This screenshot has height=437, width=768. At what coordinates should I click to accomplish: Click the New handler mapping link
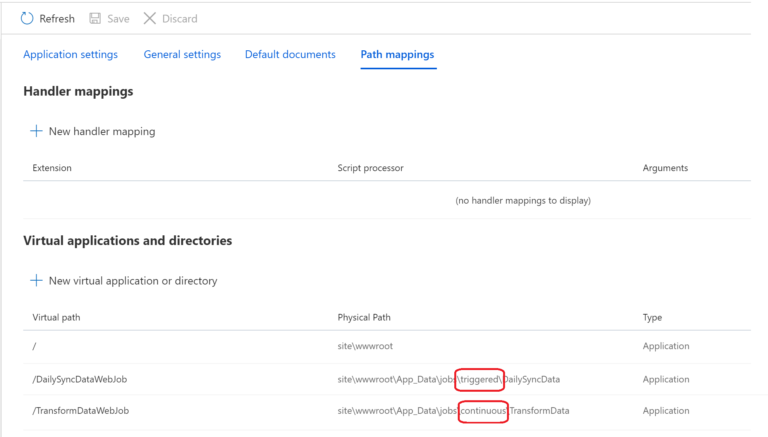coord(102,131)
